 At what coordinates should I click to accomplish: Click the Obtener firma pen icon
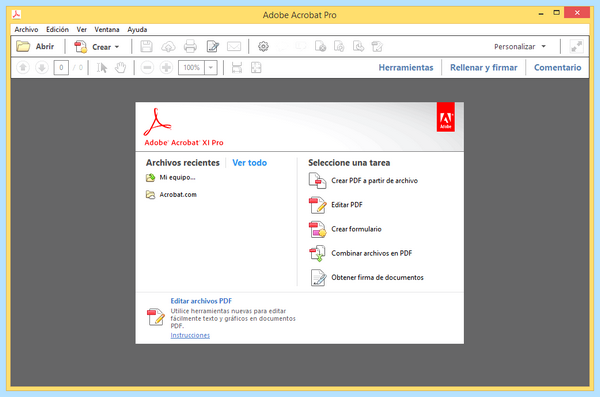click(x=318, y=278)
